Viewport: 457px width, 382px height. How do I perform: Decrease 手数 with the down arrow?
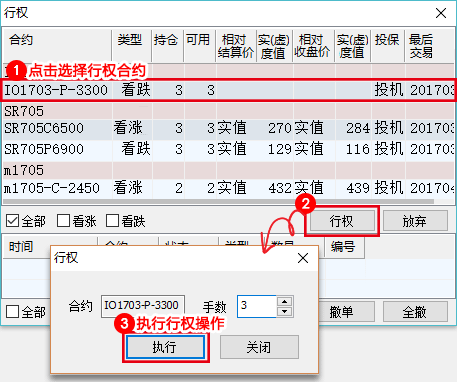pyautogui.click(x=284, y=312)
